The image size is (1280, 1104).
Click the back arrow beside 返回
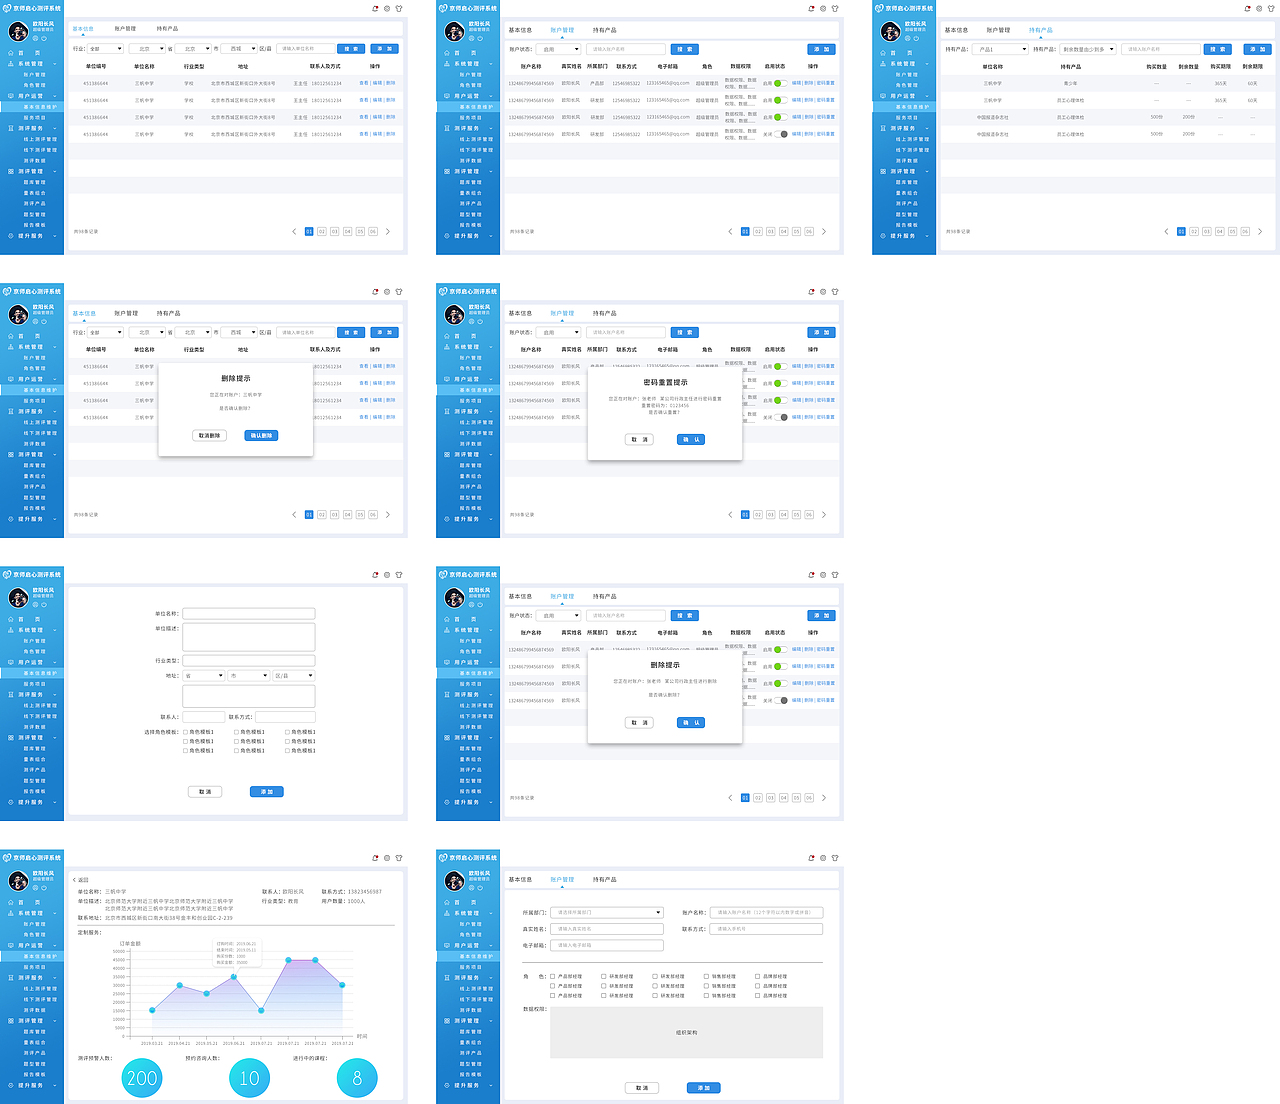point(75,880)
